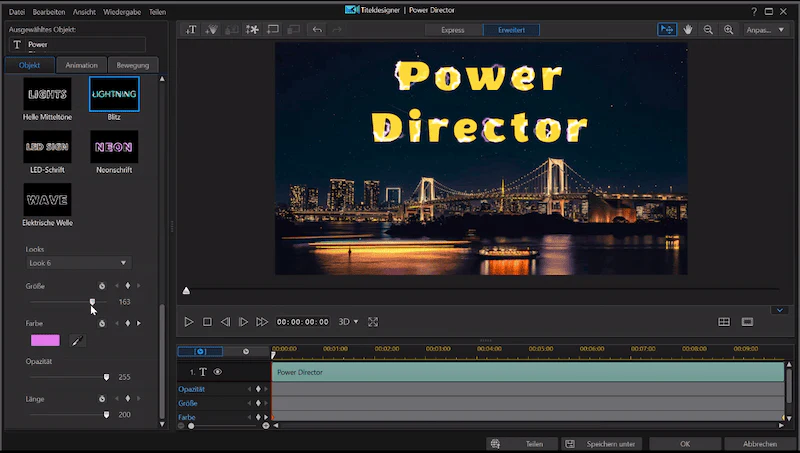The width and height of the screenshot is (800, 453).
Task: Stop the preview playback
Action: point(207,322)
